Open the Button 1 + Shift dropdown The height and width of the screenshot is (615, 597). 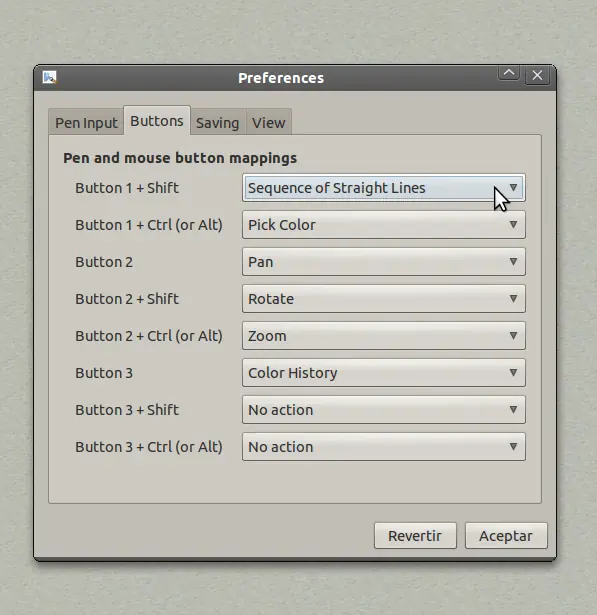pos(384,188)
